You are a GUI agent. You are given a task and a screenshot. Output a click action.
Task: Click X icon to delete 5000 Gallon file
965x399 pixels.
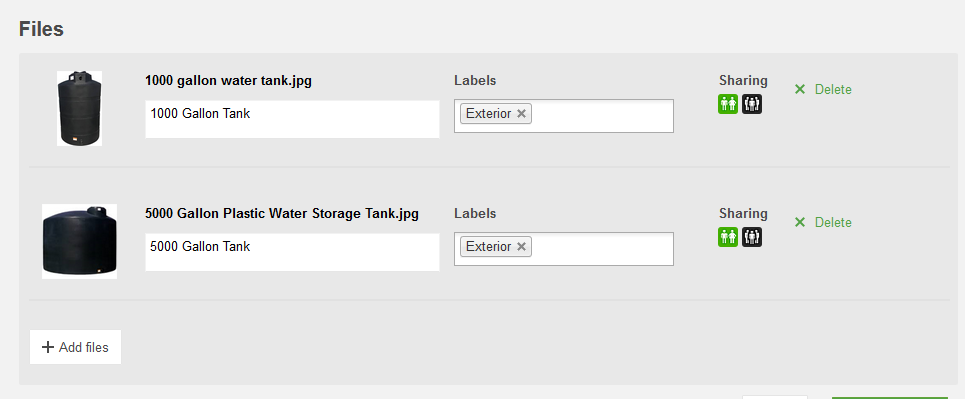pos(800,222)
